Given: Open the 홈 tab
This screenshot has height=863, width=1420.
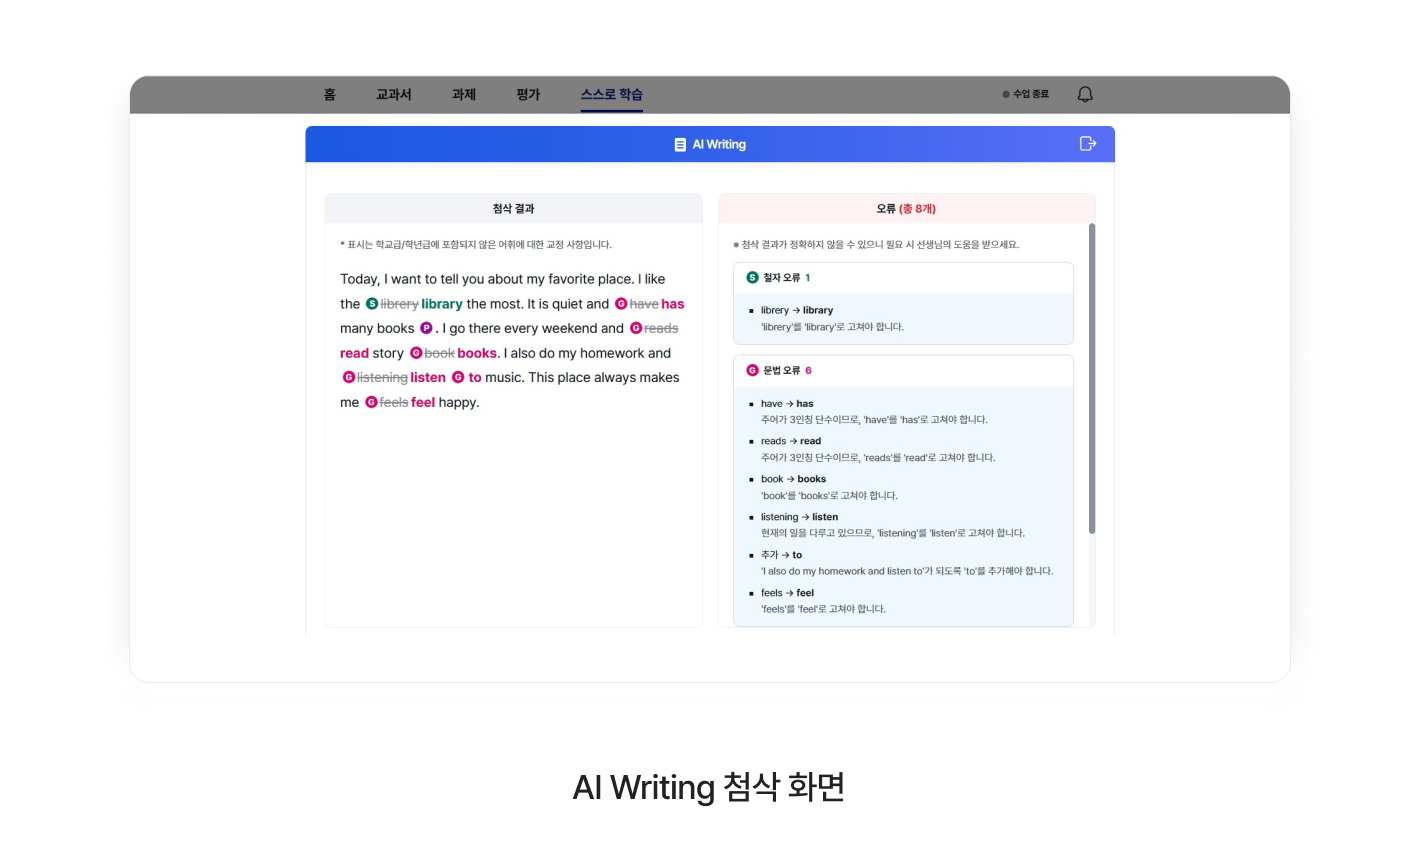Looking at the screenshot, I should point(330,94).
